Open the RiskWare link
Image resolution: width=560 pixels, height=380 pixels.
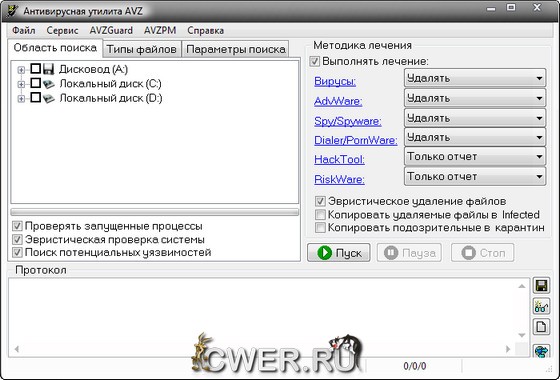coord(339,179)
